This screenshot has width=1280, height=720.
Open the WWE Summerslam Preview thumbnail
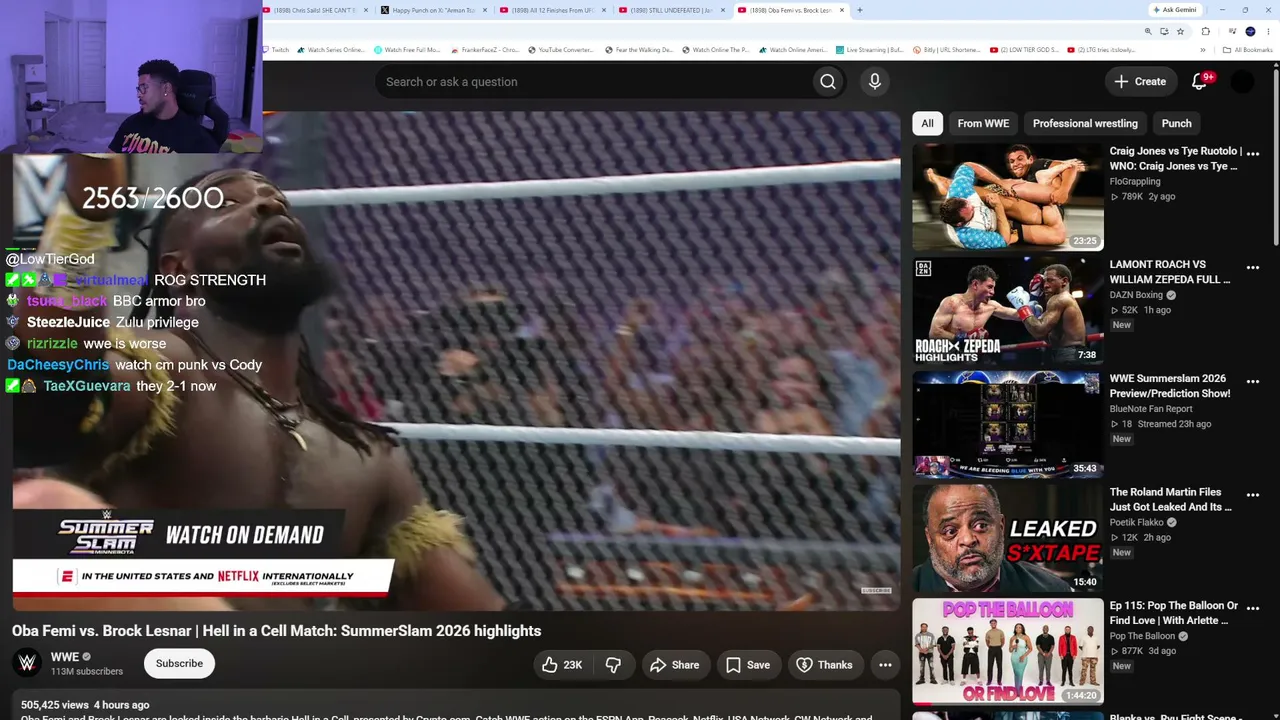(x=1007, y=424)
